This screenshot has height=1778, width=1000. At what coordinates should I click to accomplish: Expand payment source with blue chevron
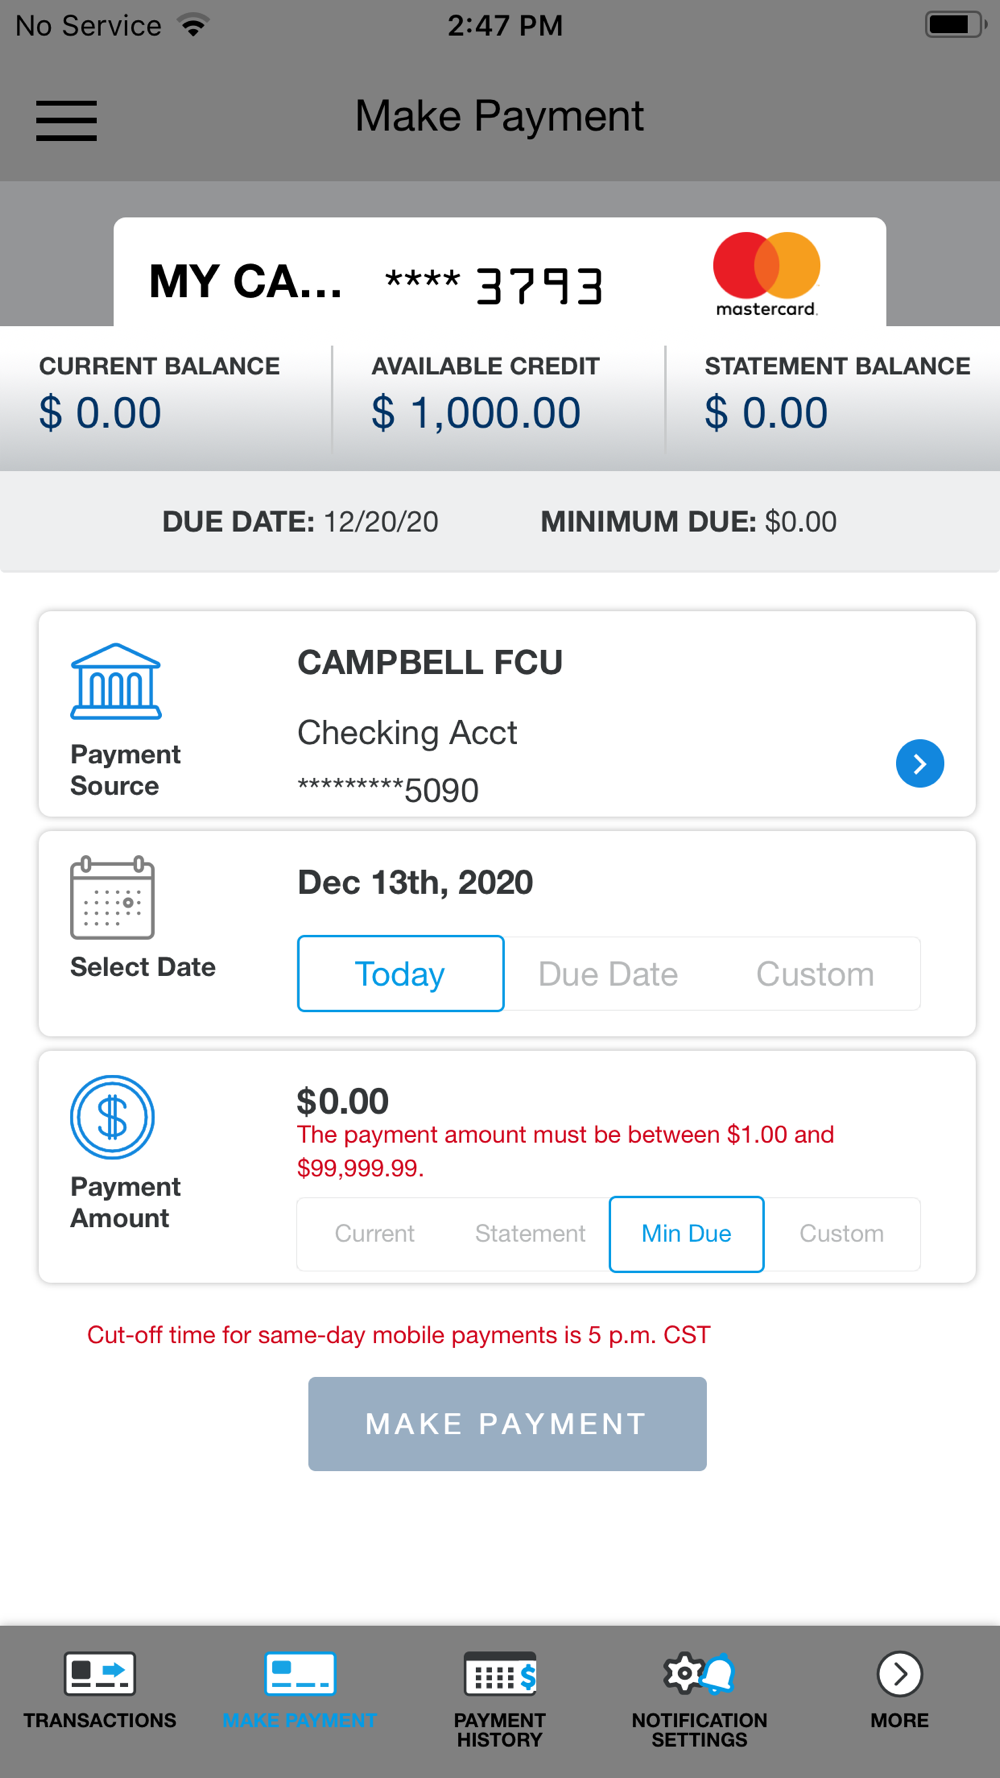tap(920, 764)
